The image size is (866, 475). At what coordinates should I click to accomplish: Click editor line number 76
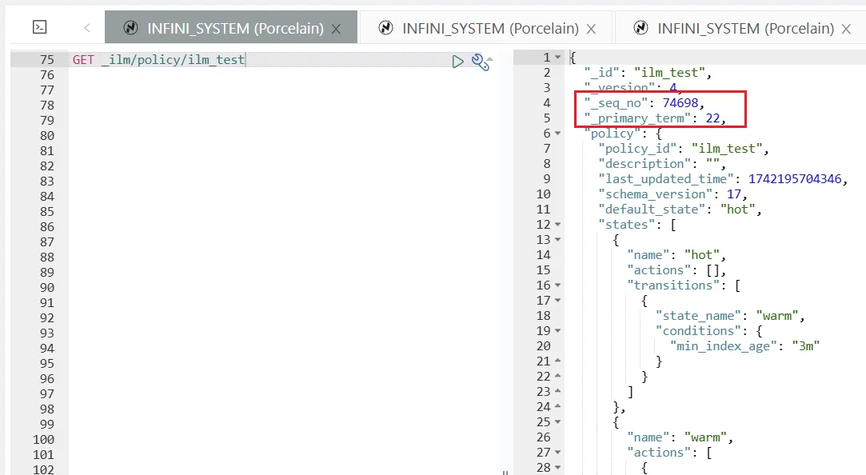click(47, 75)
